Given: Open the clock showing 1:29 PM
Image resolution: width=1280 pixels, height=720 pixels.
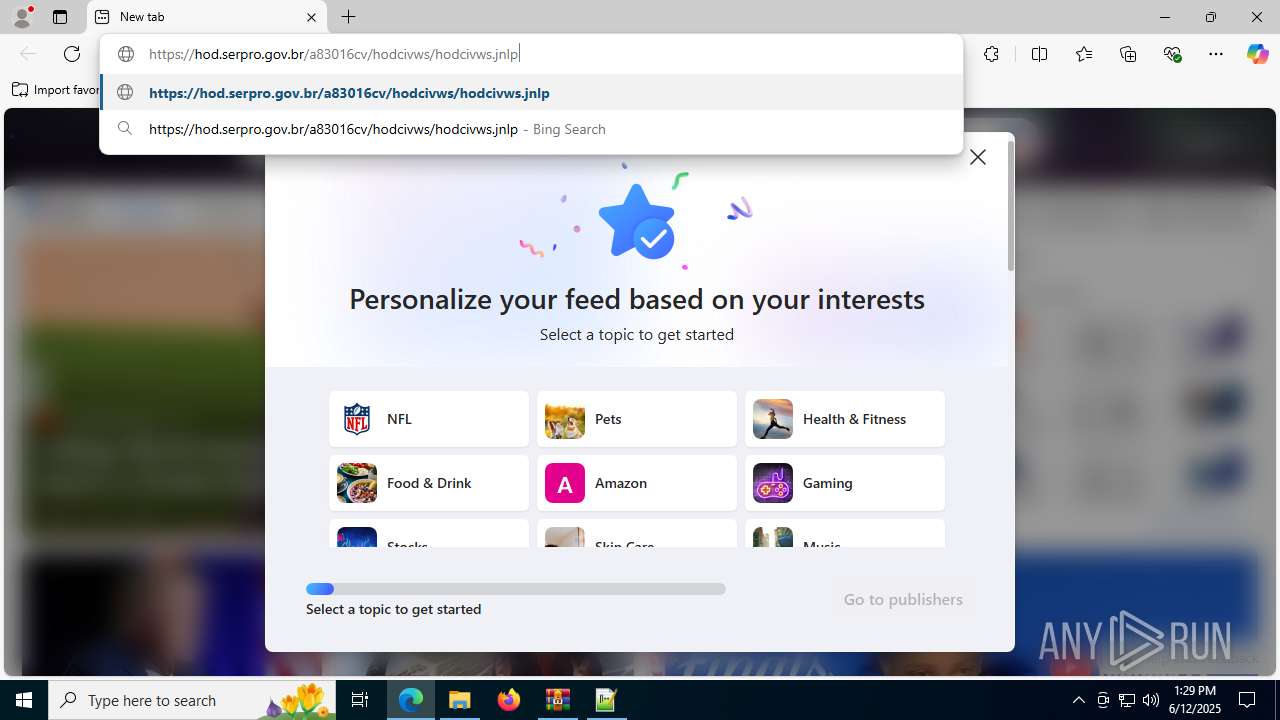Looking at the screenshot, I should 1196,700.
